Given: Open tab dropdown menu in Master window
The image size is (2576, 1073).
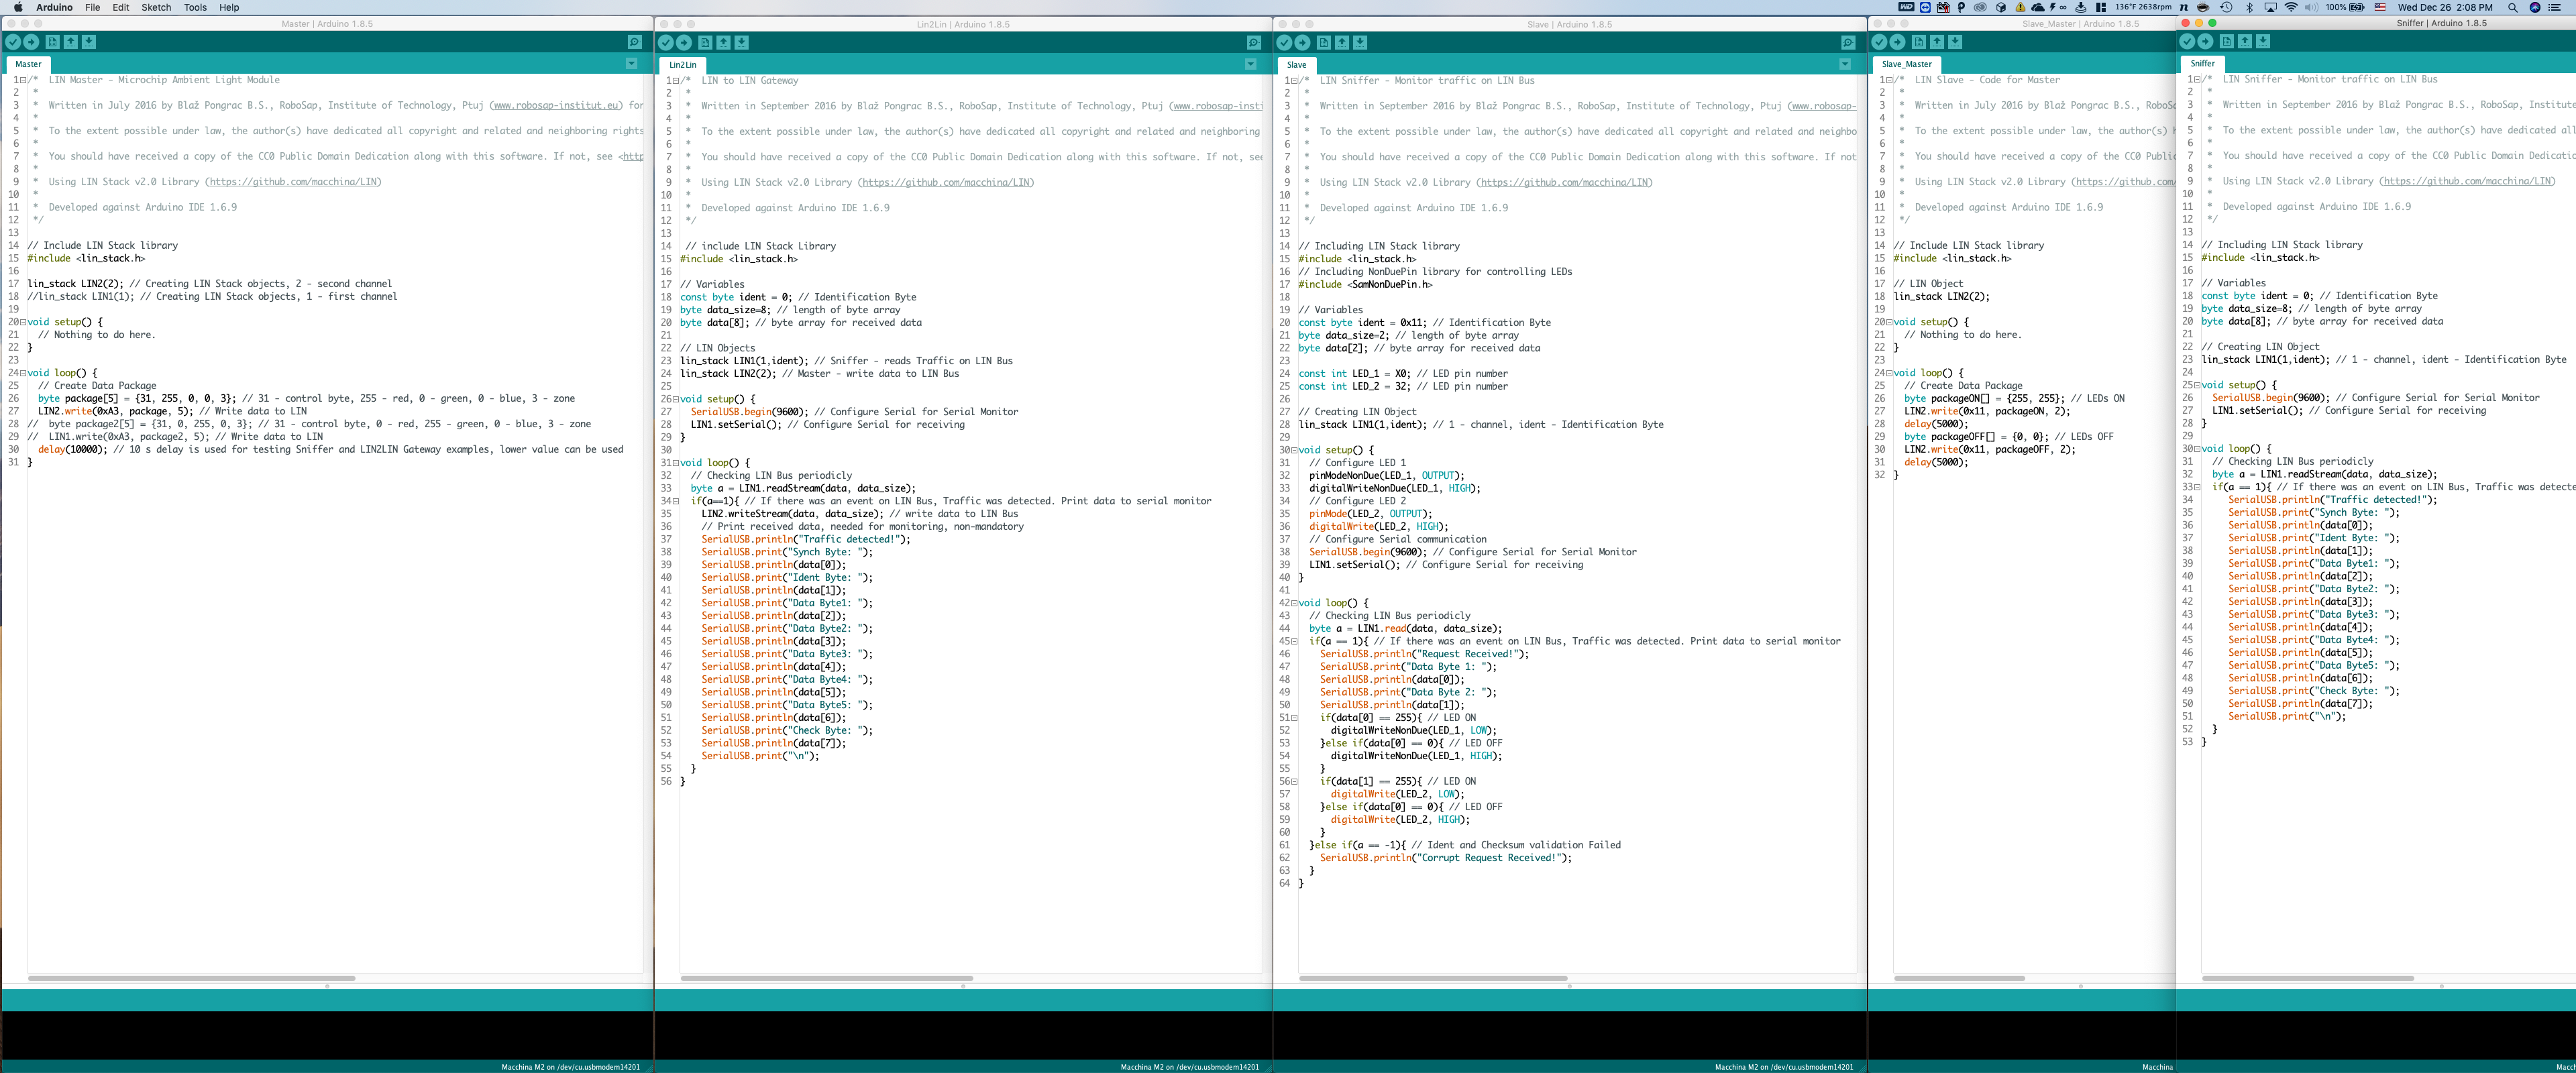Looking at the screenshot, I should tap(631, 64).
